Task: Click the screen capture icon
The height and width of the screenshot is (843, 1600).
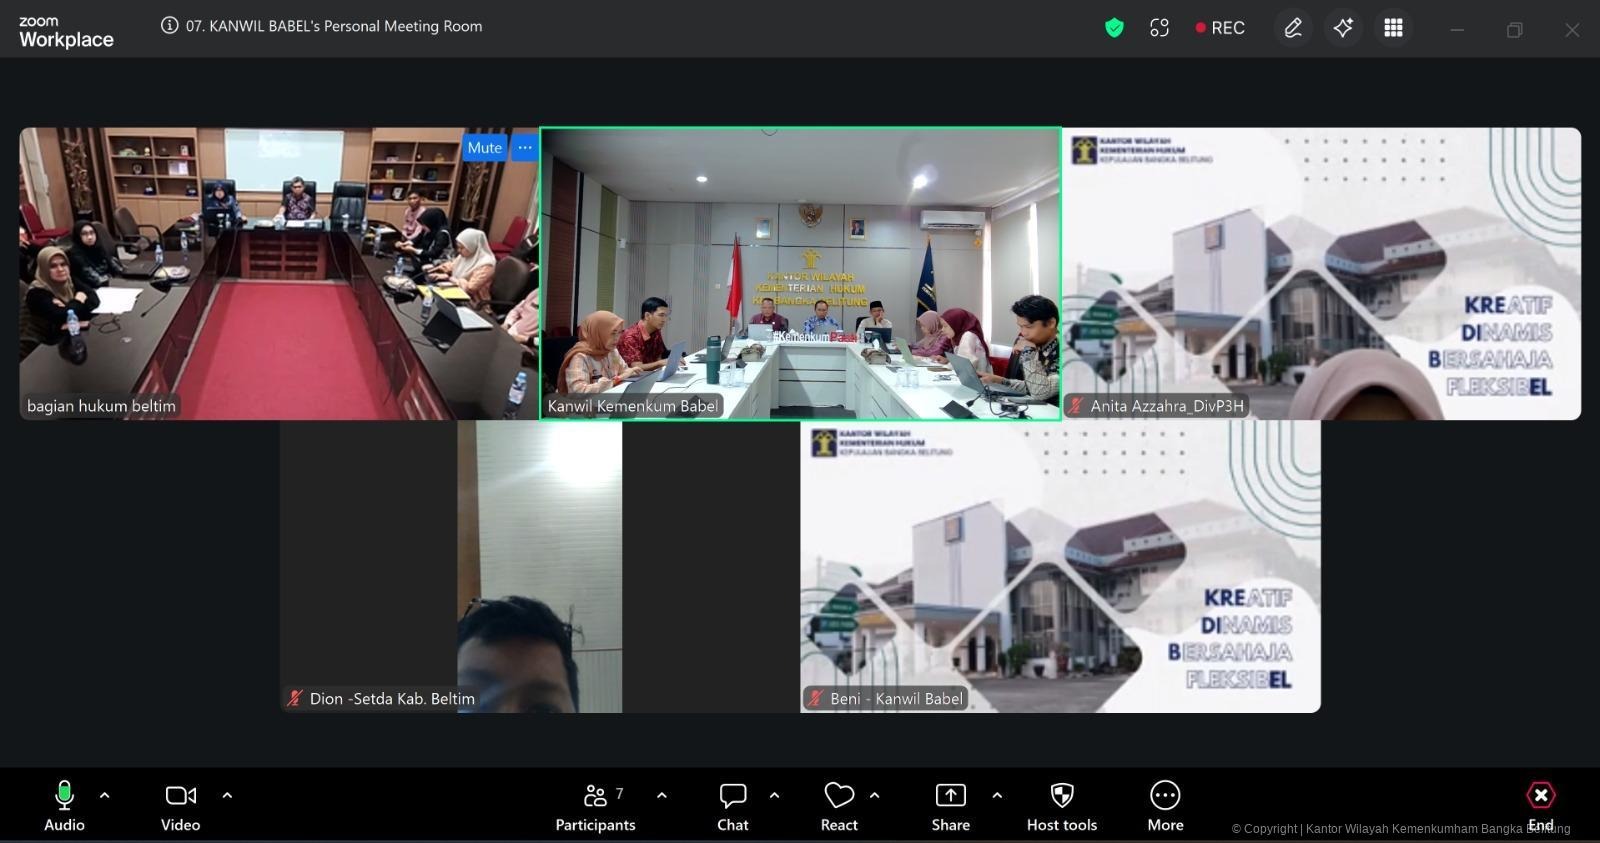Action: 1159,28
